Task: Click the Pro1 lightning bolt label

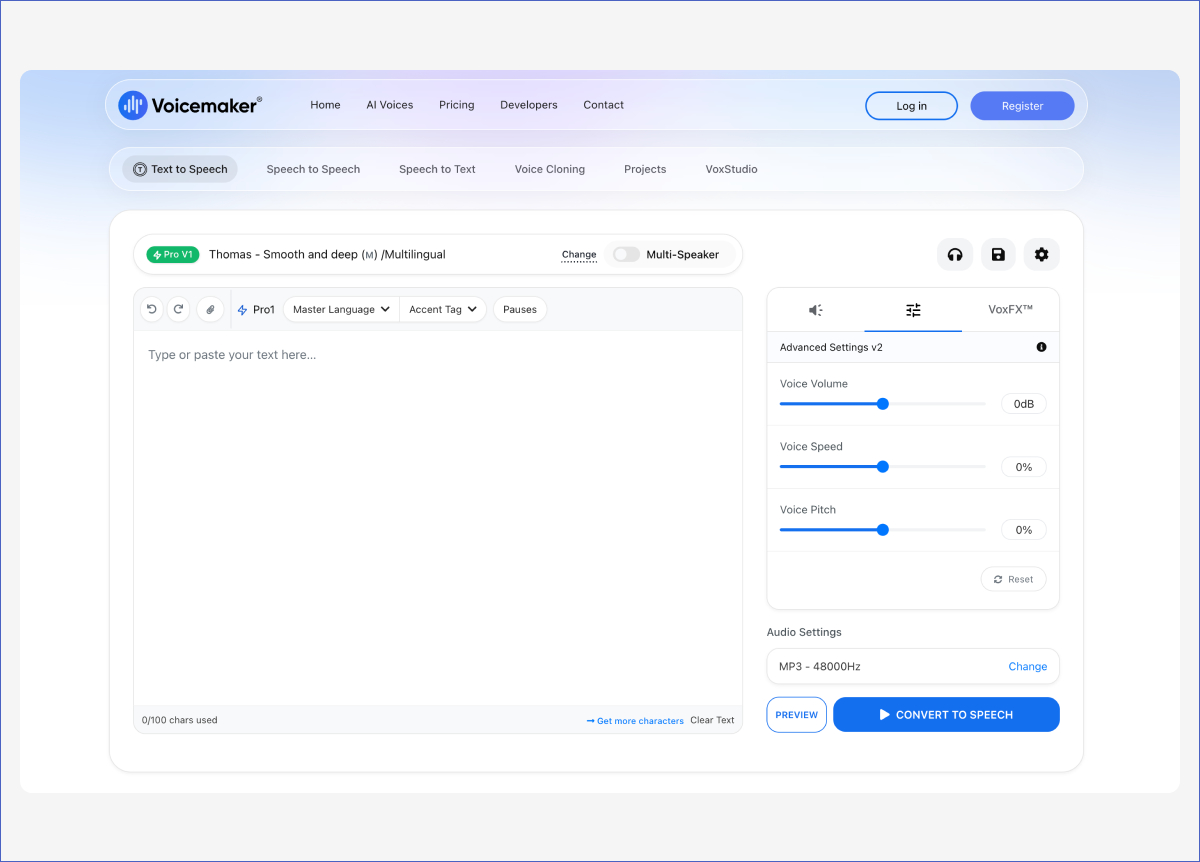Action: 256,310
